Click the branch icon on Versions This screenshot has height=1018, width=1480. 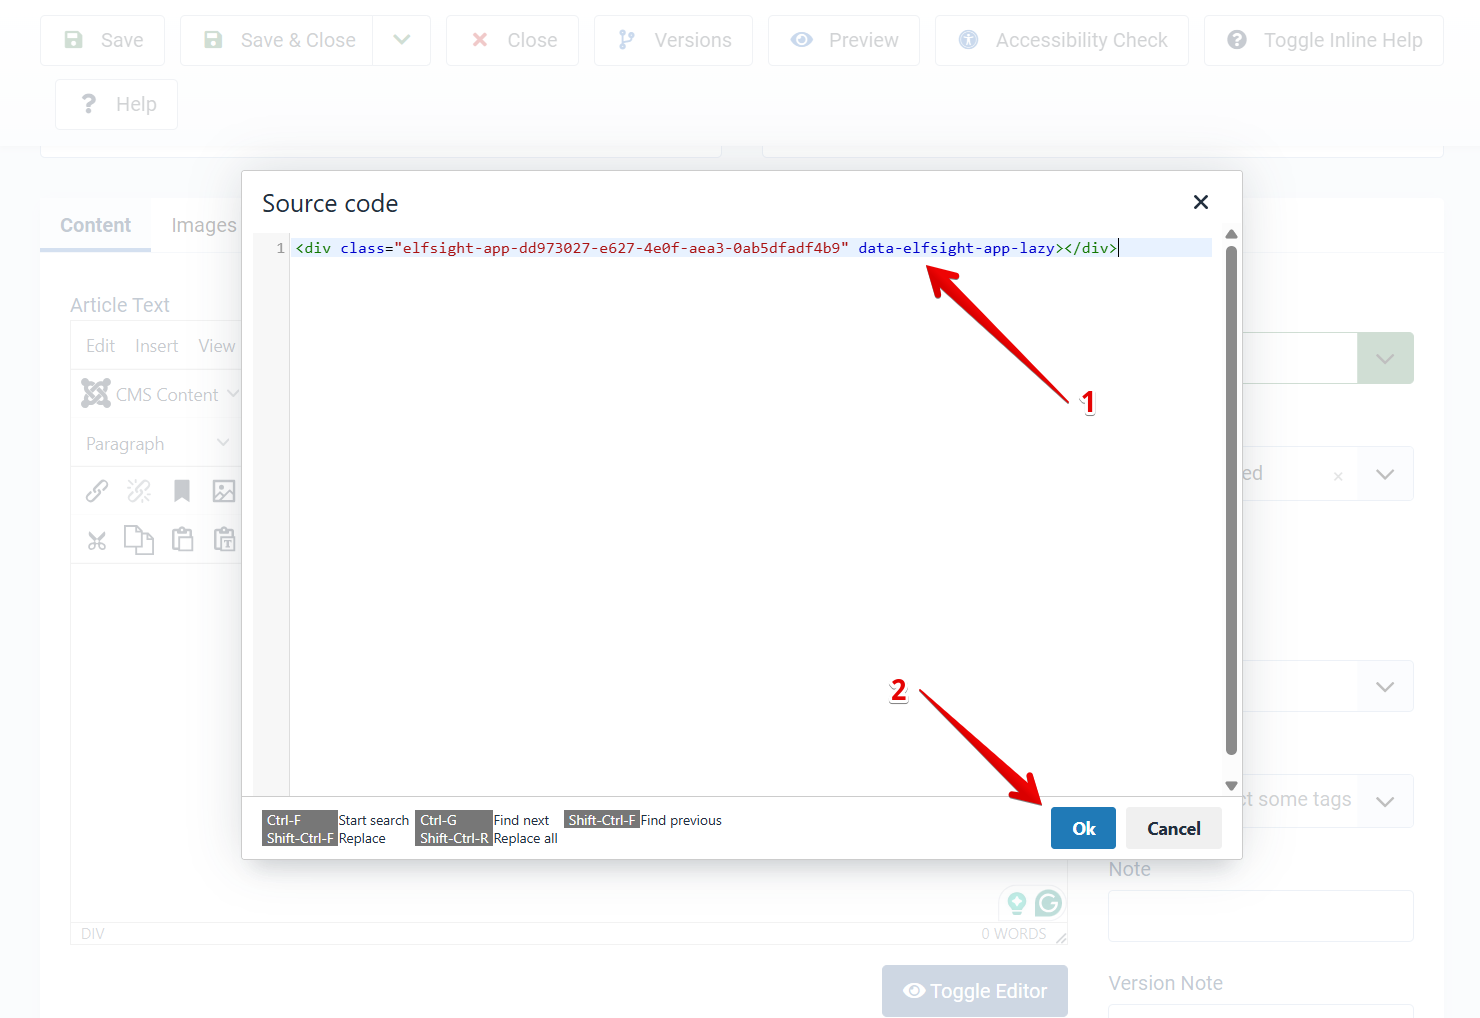click(626, 40)
